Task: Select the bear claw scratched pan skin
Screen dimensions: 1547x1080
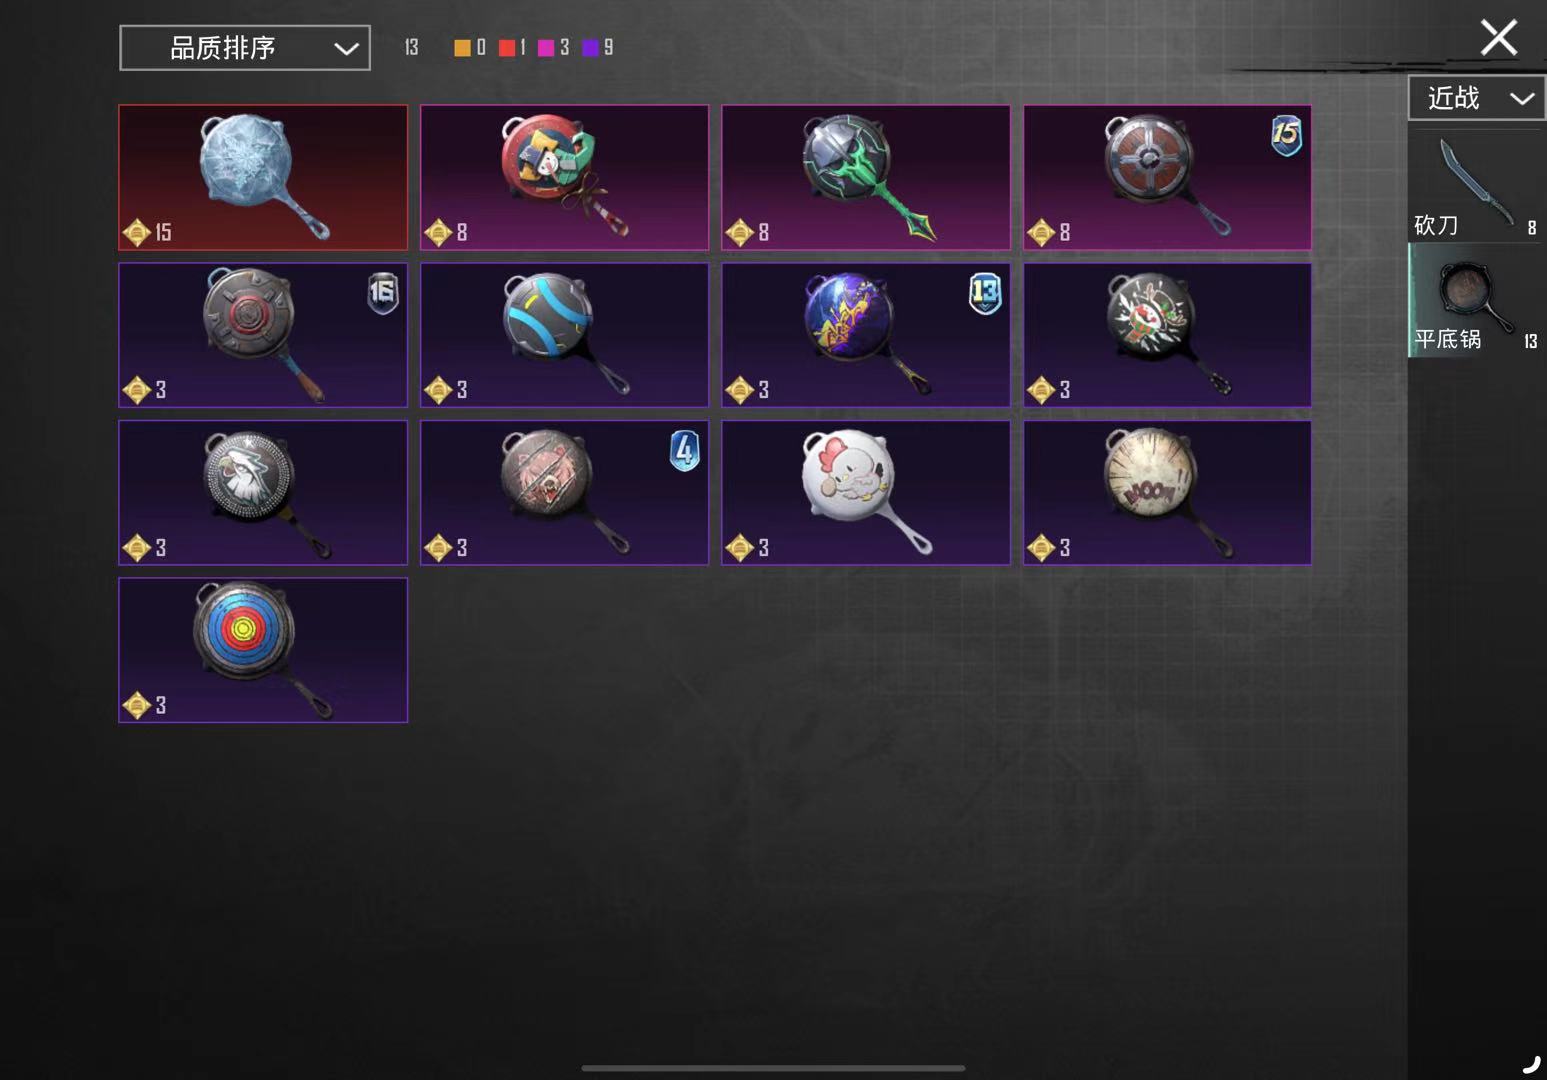Action: click(564, 492)
